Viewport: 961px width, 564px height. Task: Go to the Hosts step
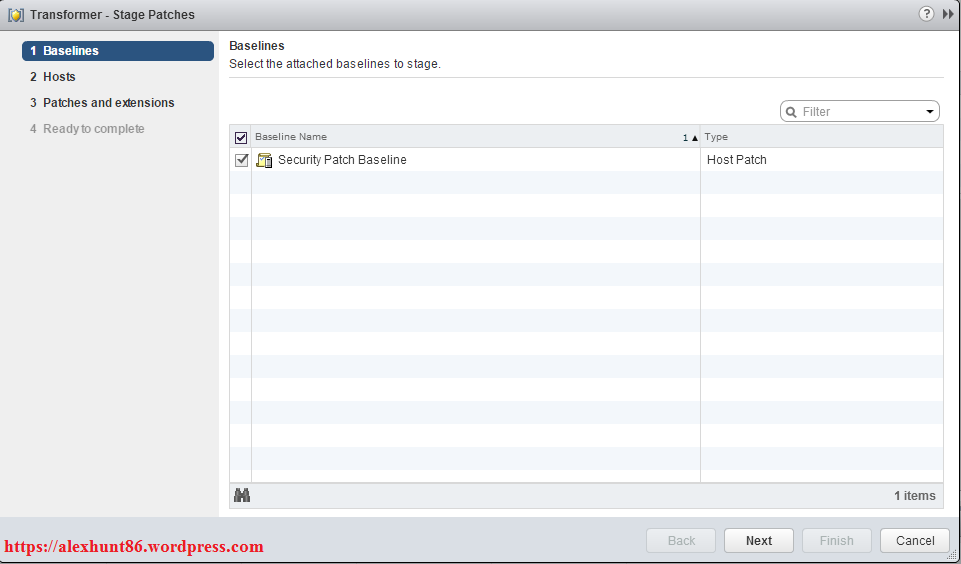(x=59, y=77)
